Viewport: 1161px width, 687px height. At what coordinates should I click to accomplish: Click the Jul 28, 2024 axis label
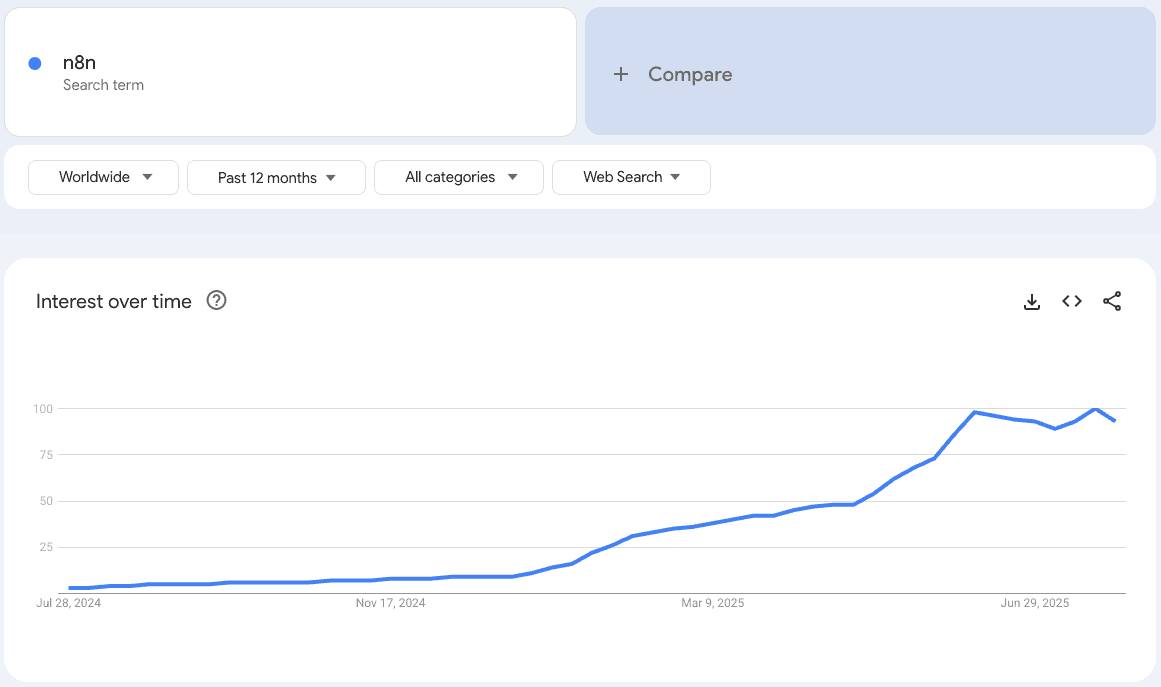tap(69, 603)
